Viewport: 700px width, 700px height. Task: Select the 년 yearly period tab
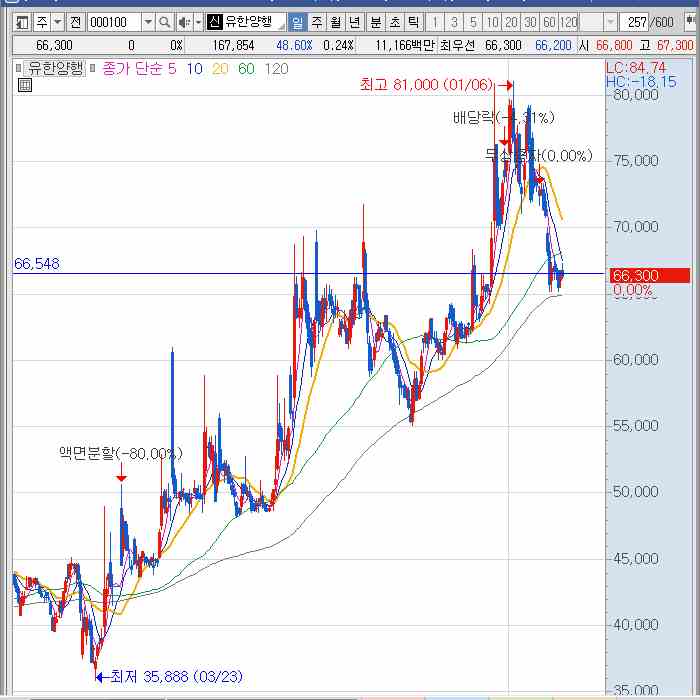(x=354, y=22)
